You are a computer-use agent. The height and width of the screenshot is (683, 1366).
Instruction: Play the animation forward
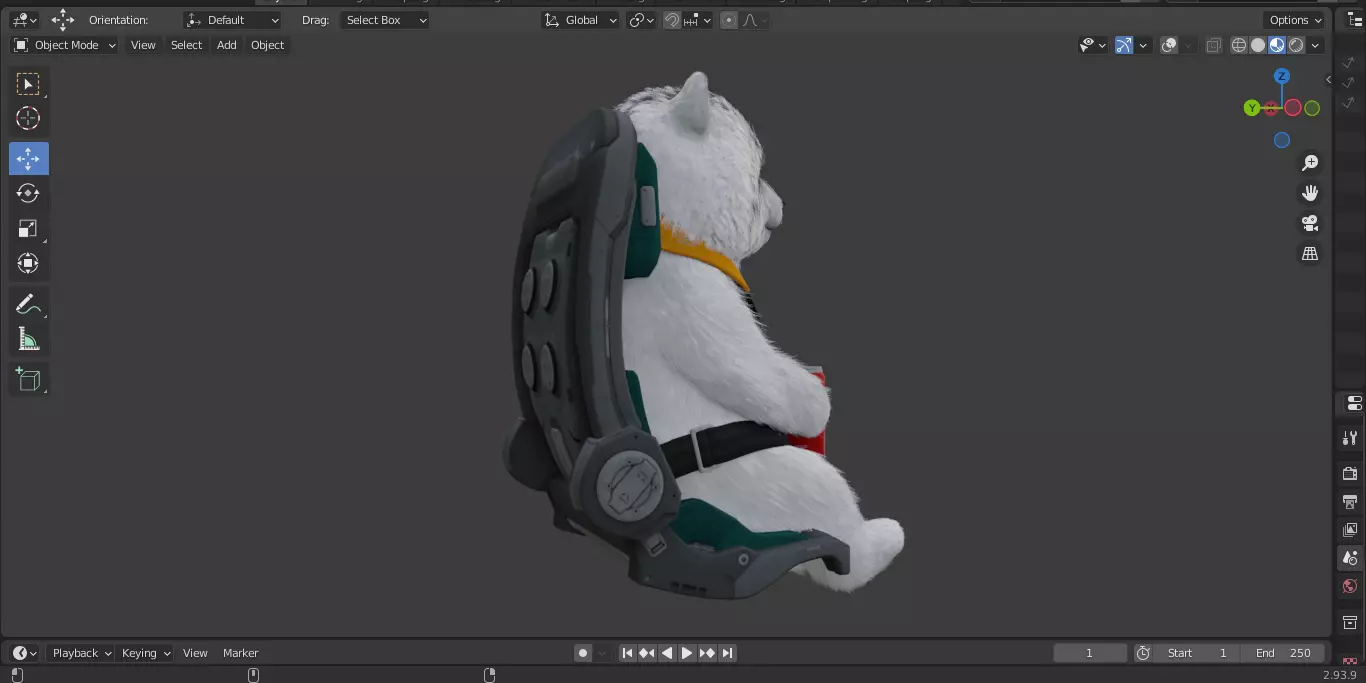pos(687,653)
